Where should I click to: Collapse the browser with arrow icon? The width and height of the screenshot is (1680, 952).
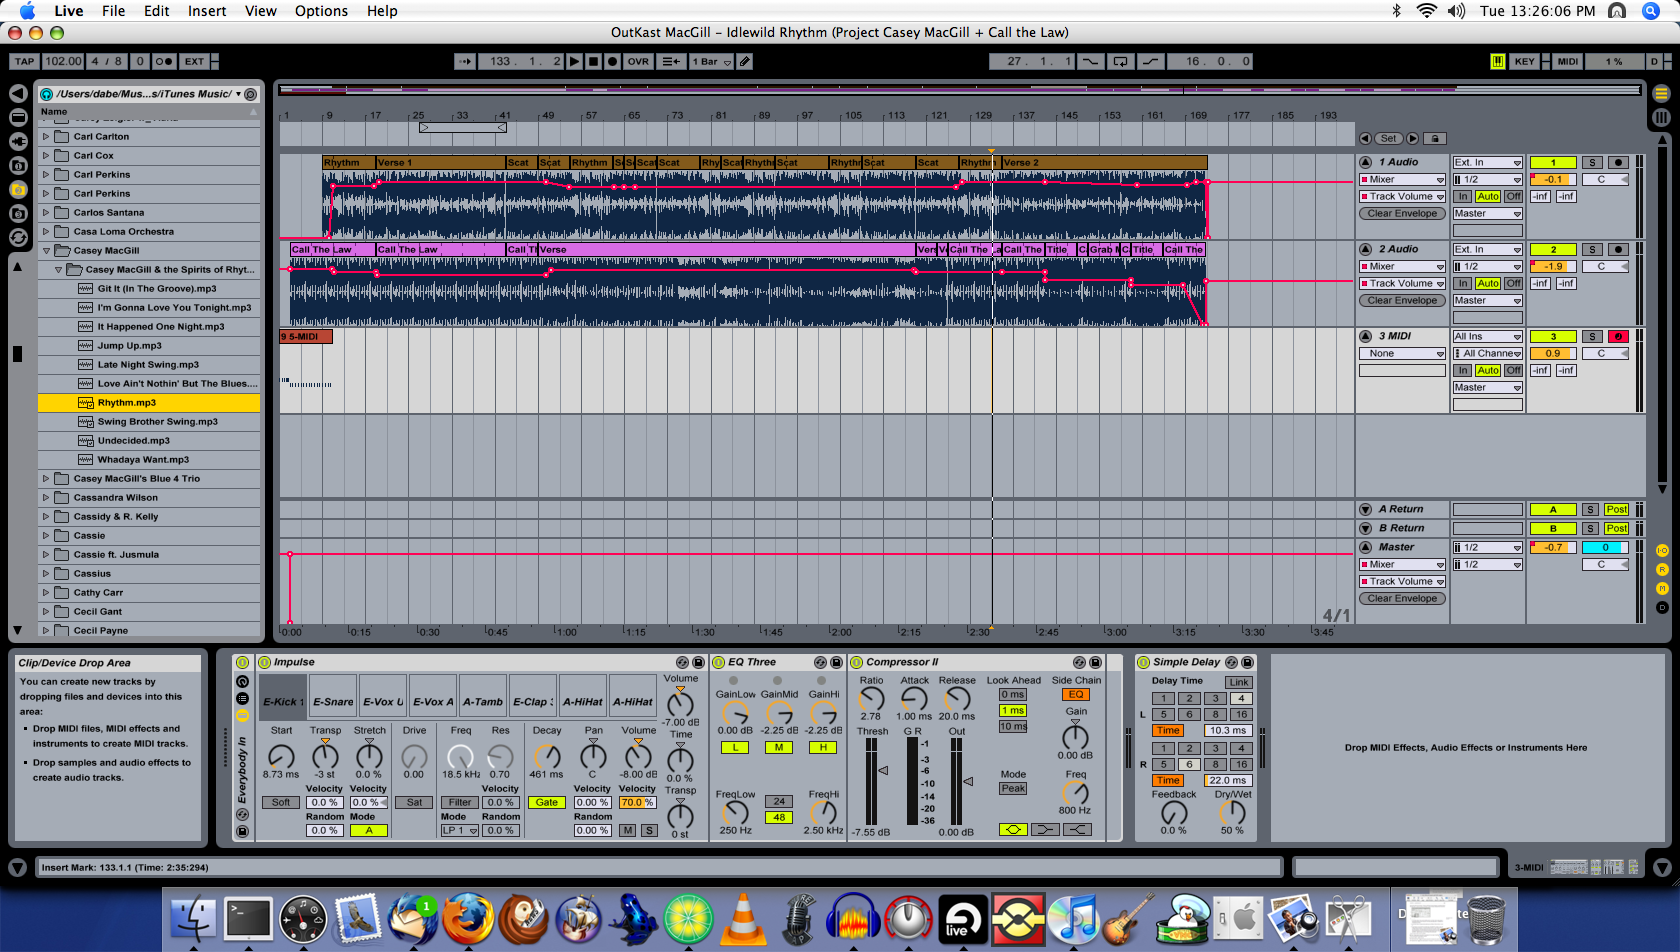coord(18,93)
